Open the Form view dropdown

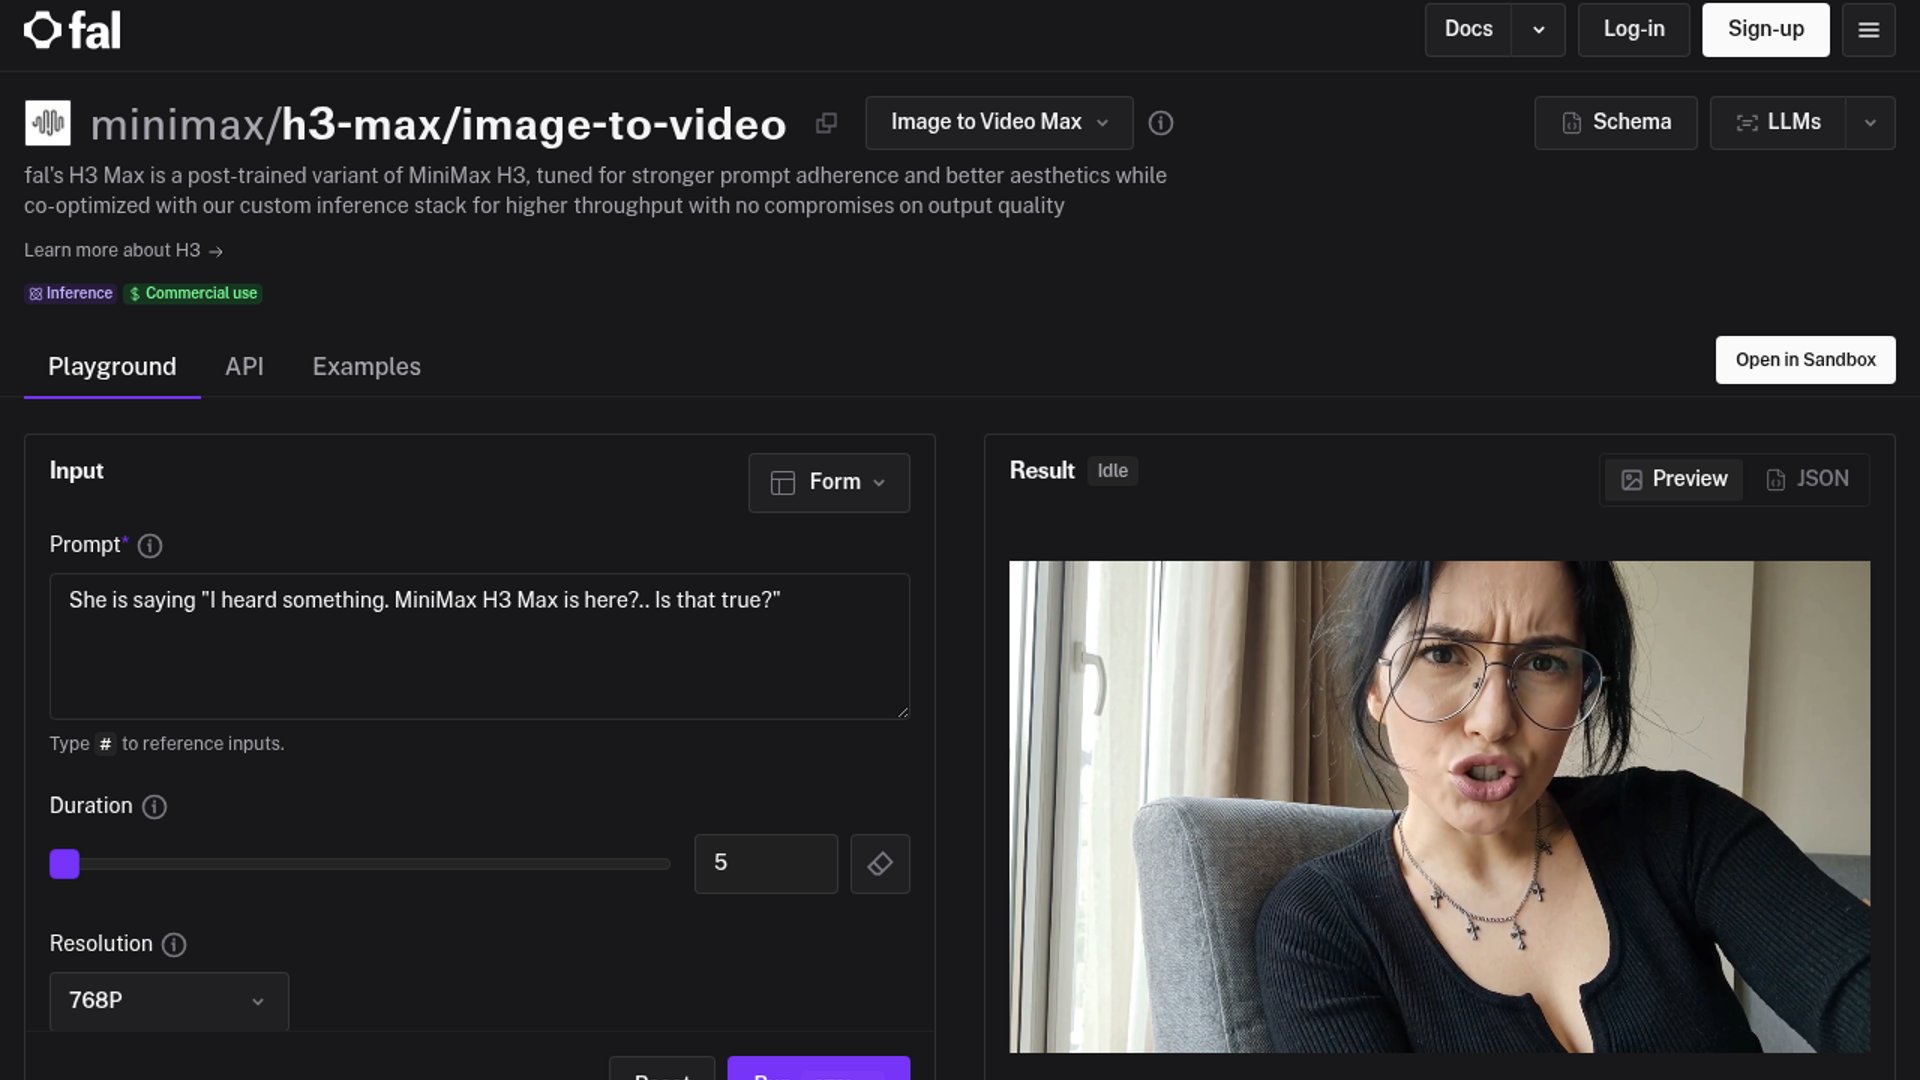coord(829,483)
